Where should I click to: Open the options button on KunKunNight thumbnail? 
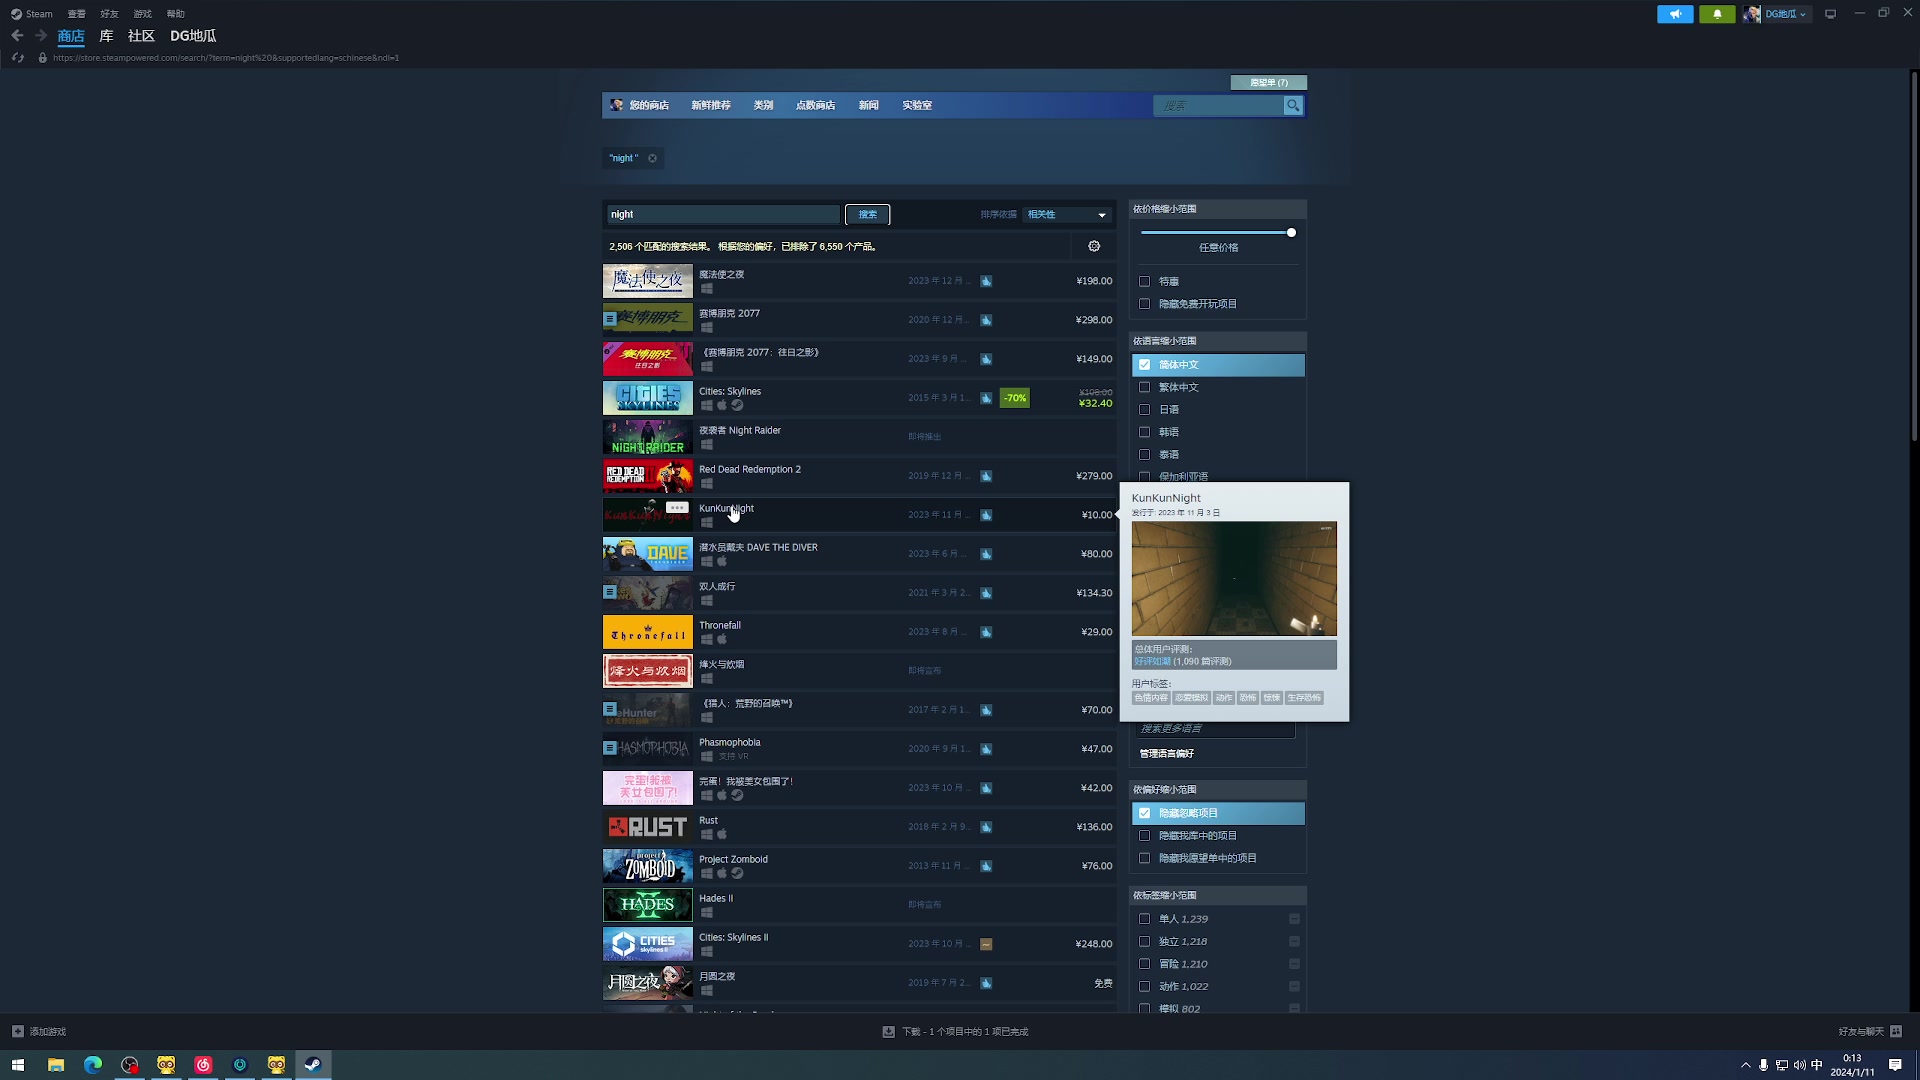[x=677, y=508]
